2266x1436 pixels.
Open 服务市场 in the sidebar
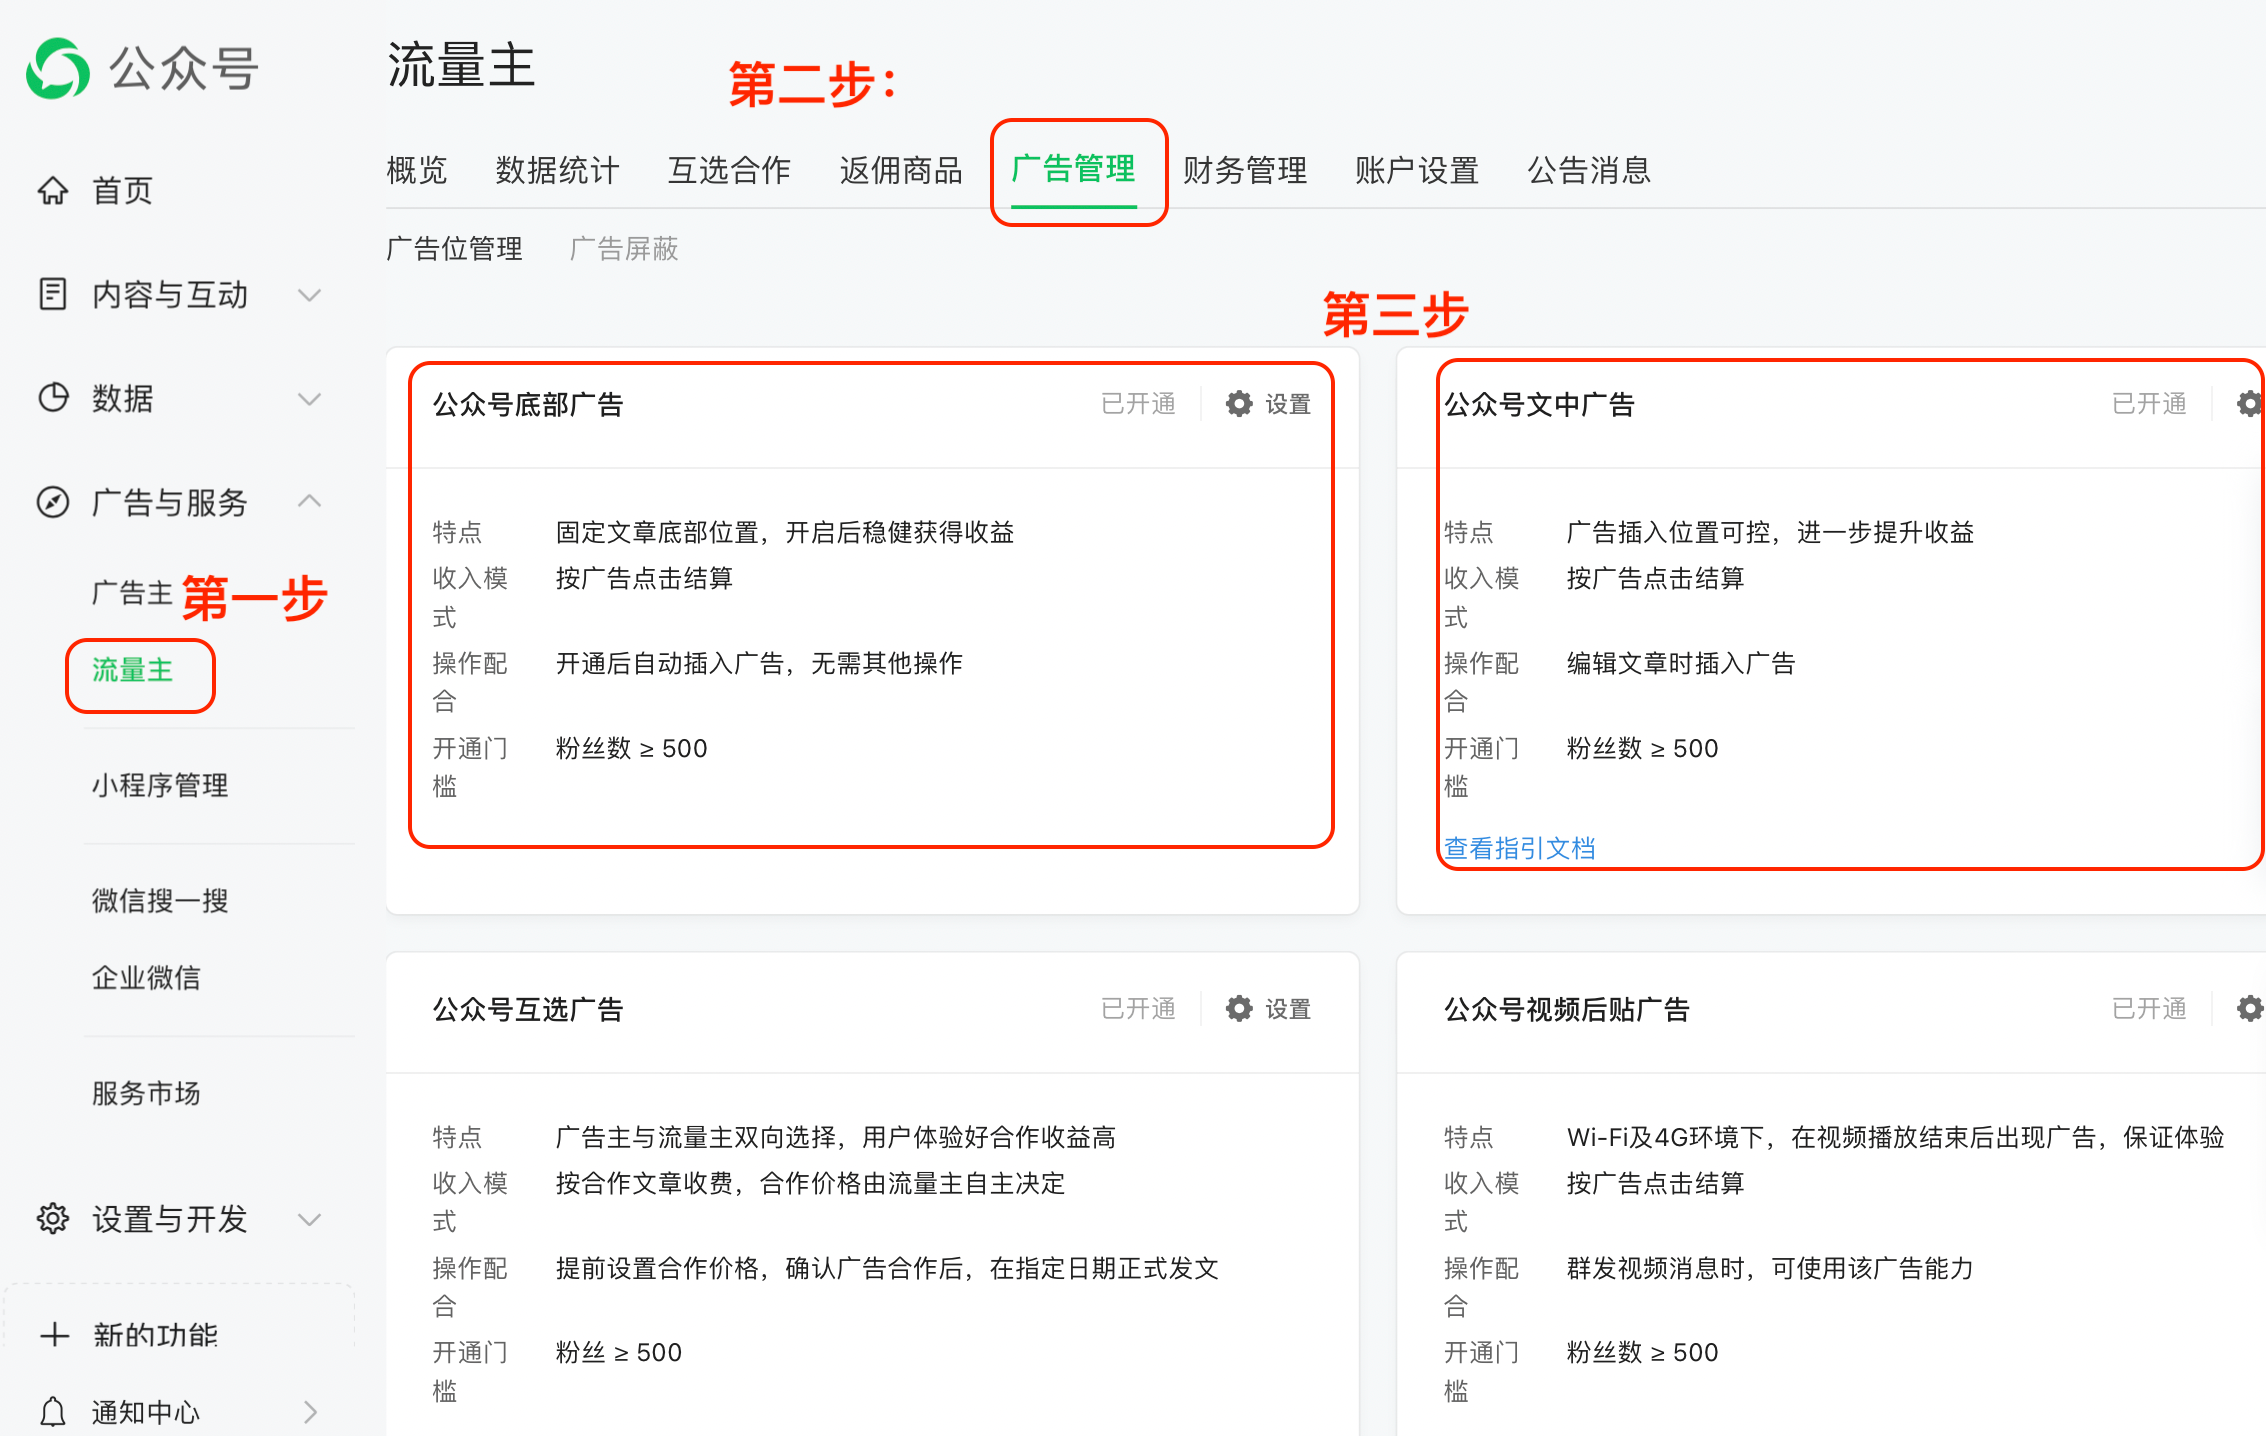pyautogui.click(x=146, y=1093)
